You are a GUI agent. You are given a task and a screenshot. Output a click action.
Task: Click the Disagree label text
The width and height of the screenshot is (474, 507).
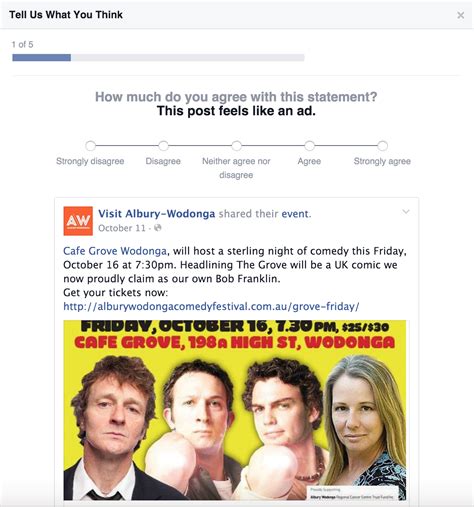[x=163, y=161]
